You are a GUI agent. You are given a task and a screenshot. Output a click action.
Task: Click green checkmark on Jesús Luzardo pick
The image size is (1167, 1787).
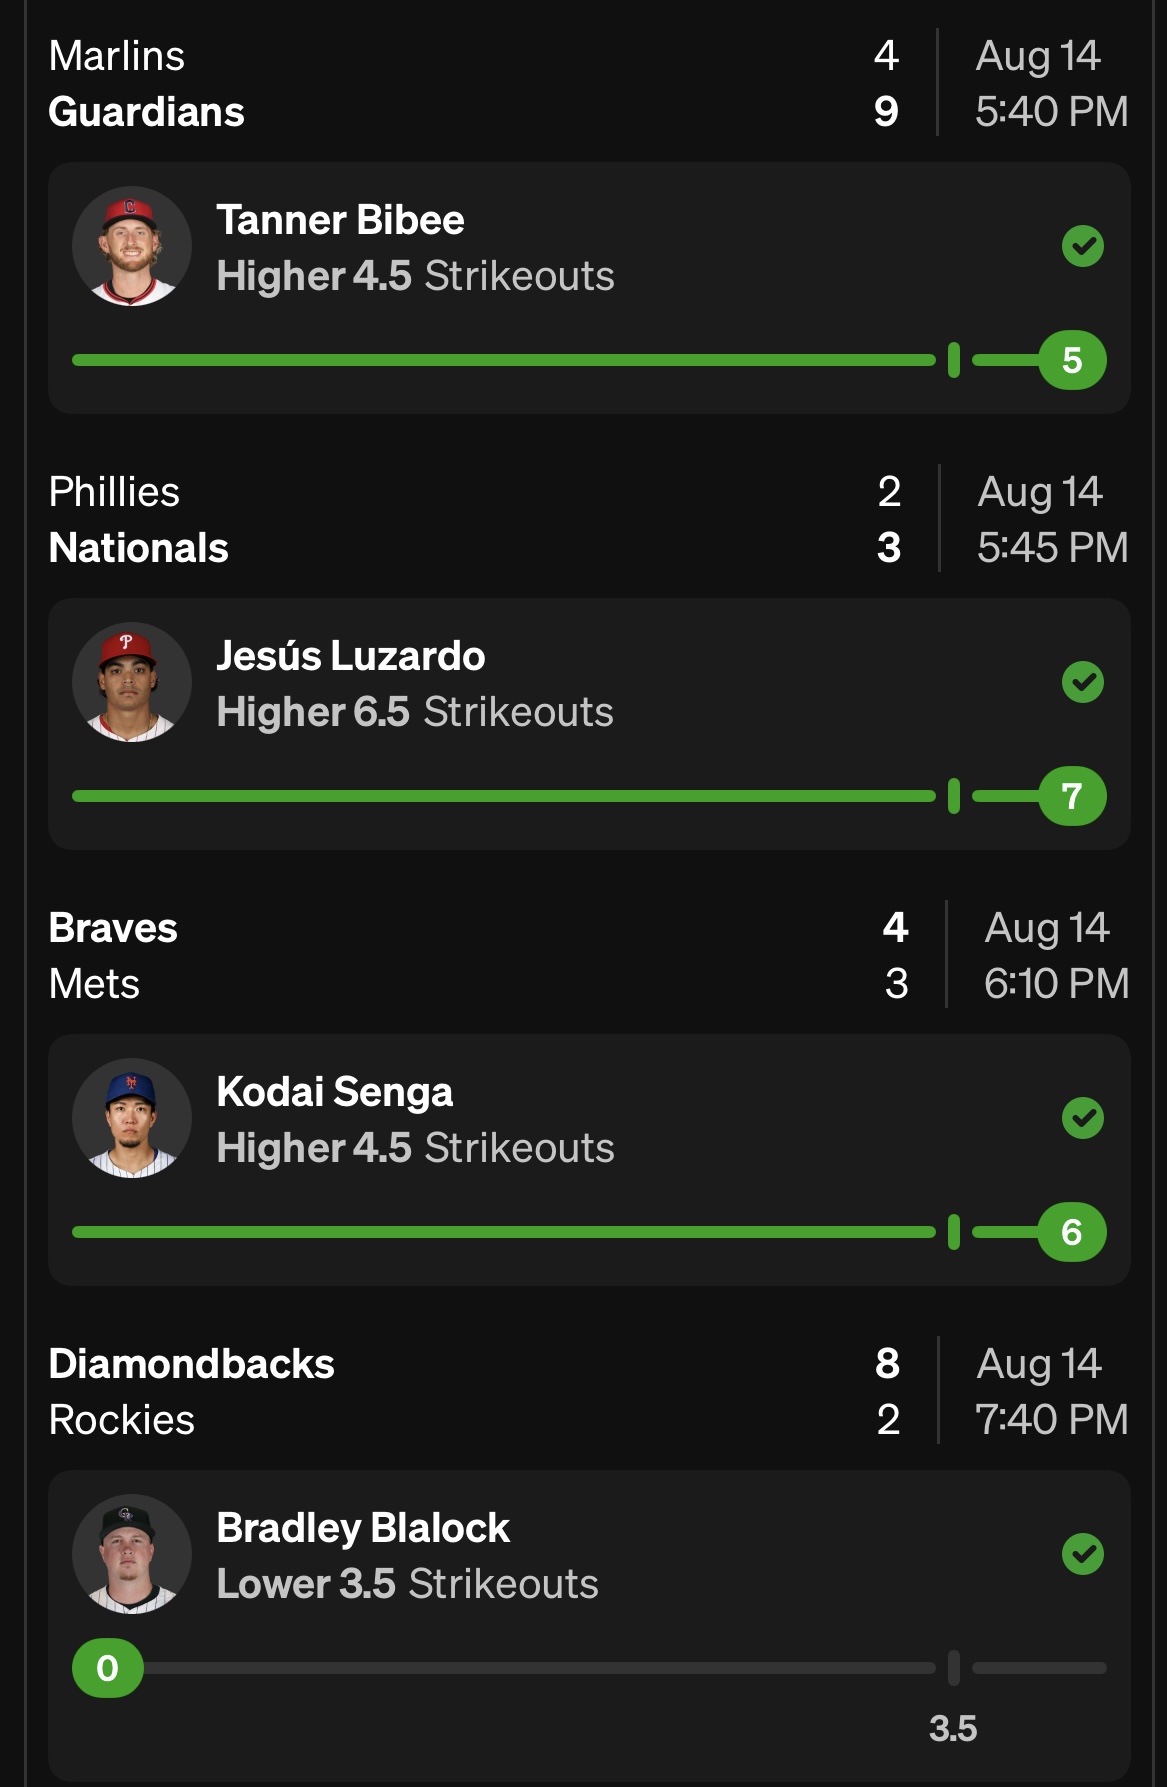[x=1082, y=682]
